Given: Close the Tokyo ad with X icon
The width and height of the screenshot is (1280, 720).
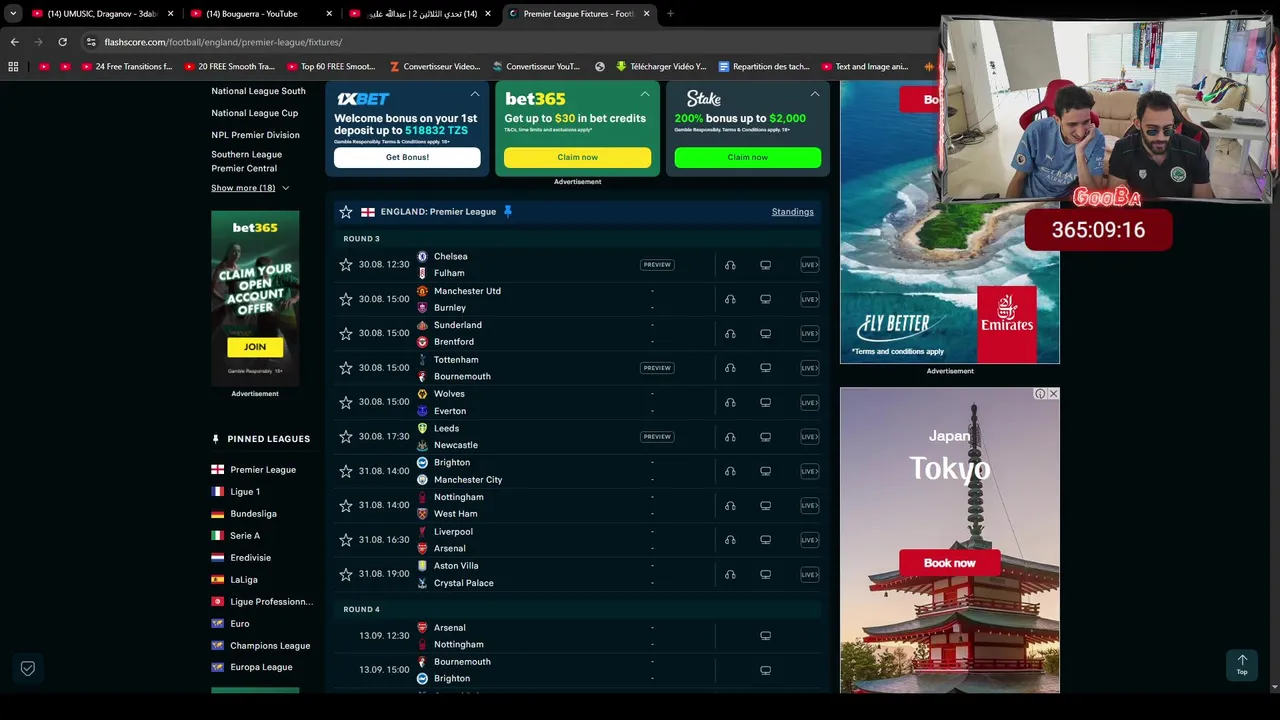Looking at the screenshot, I should coord(1053,394).
